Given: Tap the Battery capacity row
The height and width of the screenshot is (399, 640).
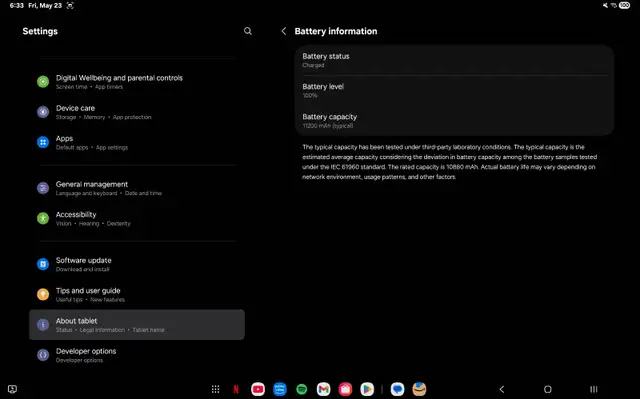Looking at the screenshot, I should pyautogui.click(x=454, y=120).
